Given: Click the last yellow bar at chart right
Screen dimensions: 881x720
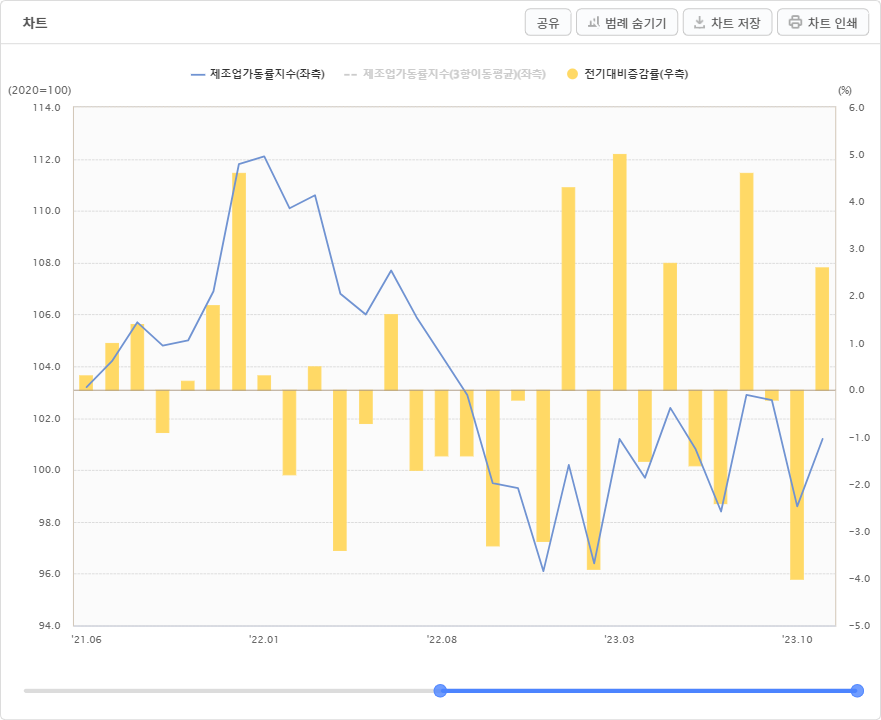Looking at the screenshot, I should pos(822,329).
